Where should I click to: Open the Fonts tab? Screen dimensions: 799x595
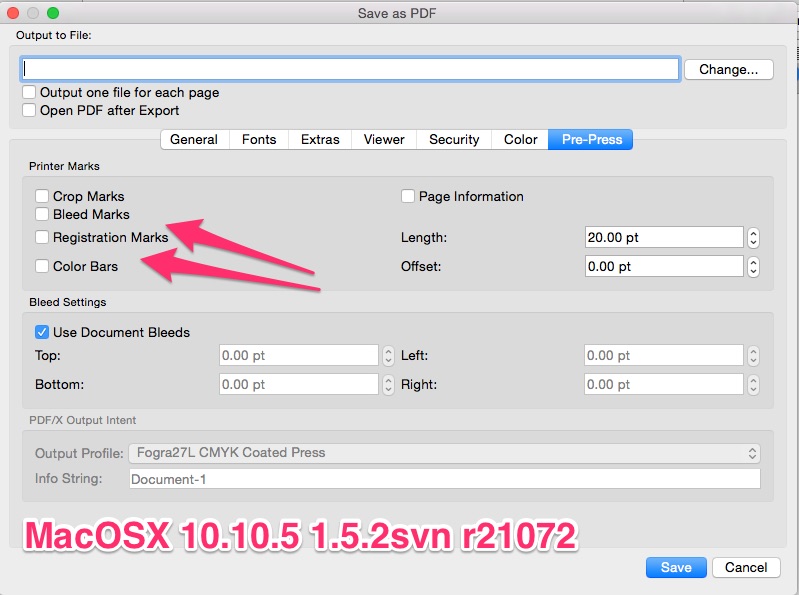(259, 140)
